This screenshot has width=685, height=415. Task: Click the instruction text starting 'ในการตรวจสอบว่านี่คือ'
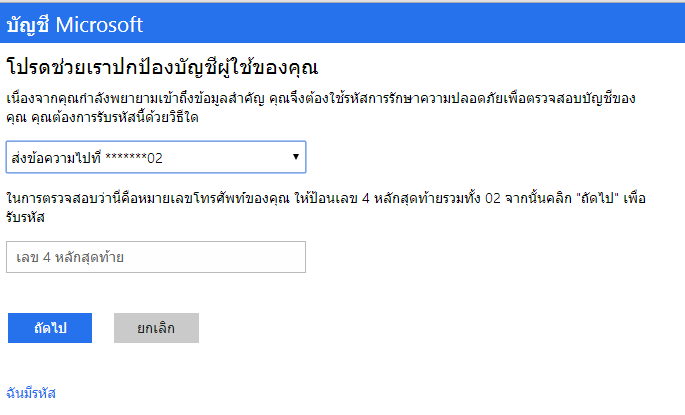click(x=326, y=208)
